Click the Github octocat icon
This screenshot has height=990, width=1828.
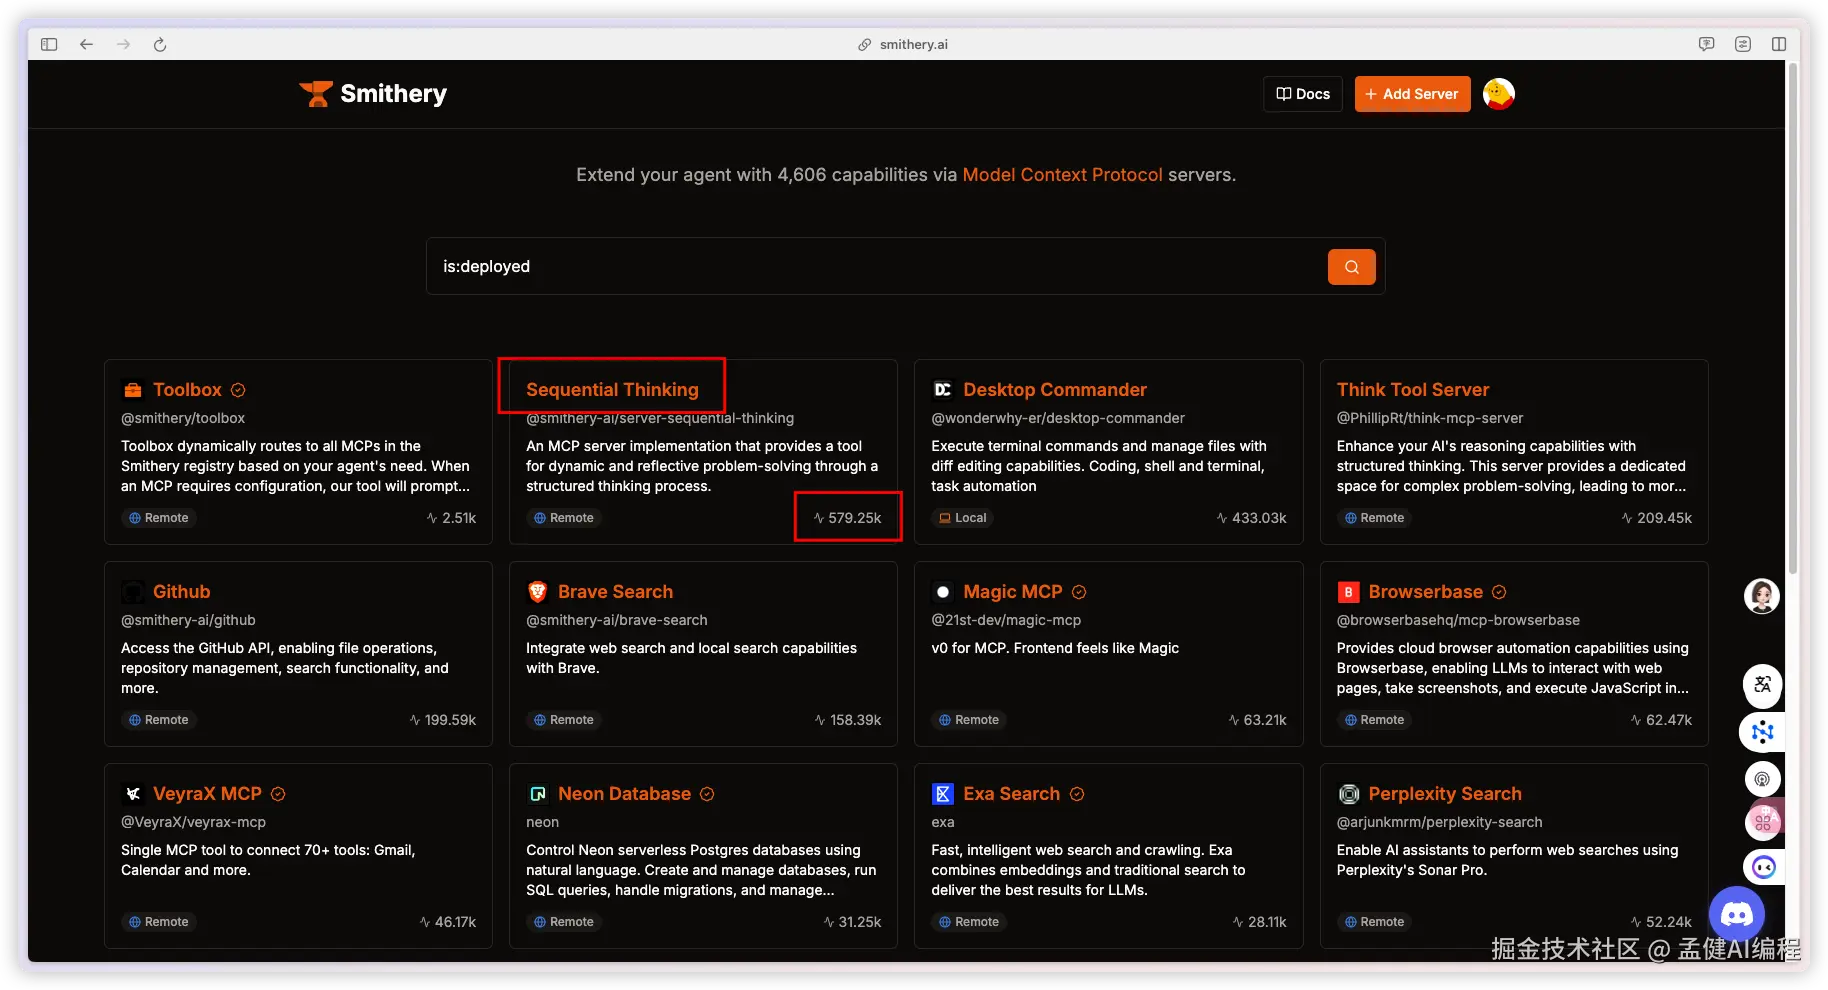click(x=133, y=592)
